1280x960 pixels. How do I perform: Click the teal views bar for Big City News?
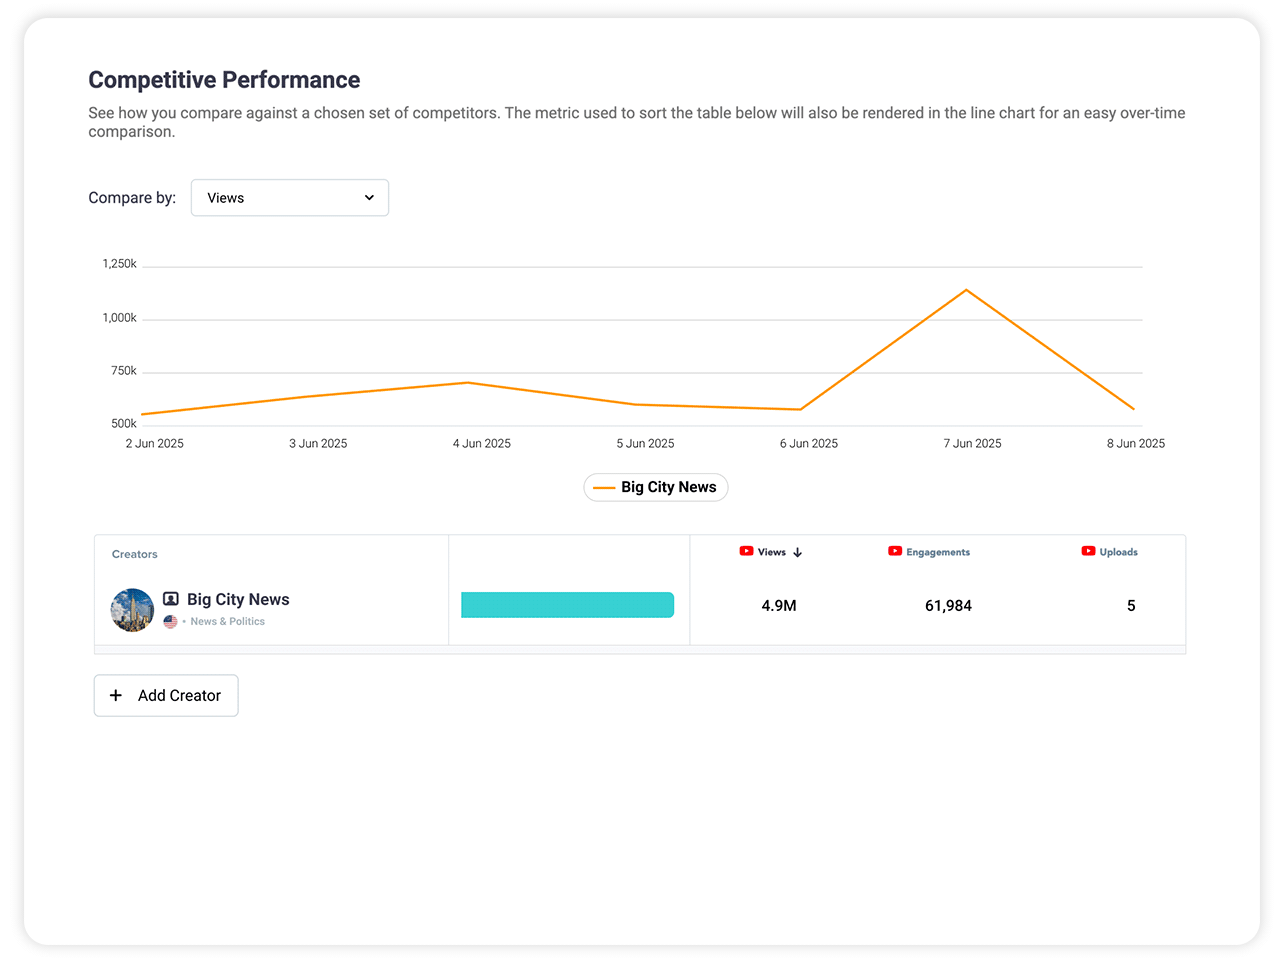tap(567, 605)
